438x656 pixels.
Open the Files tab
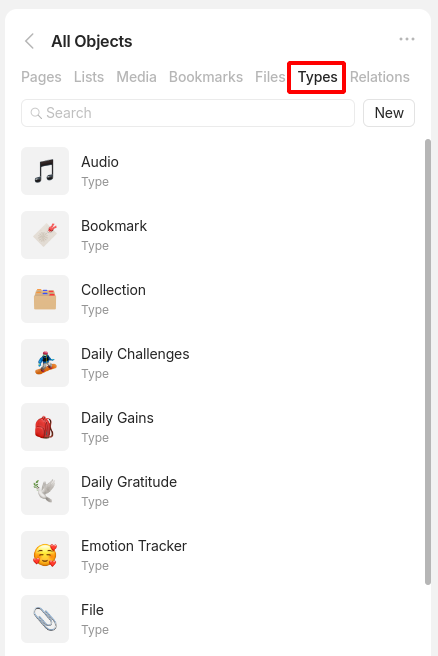[270, 77]
